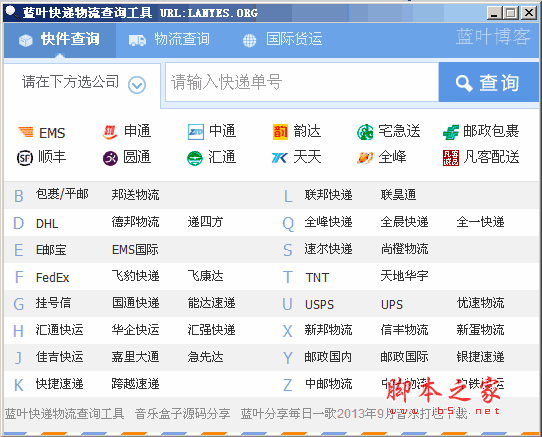
Task: Click the 宅急送 green logo icon
Action: click(365, 132)
